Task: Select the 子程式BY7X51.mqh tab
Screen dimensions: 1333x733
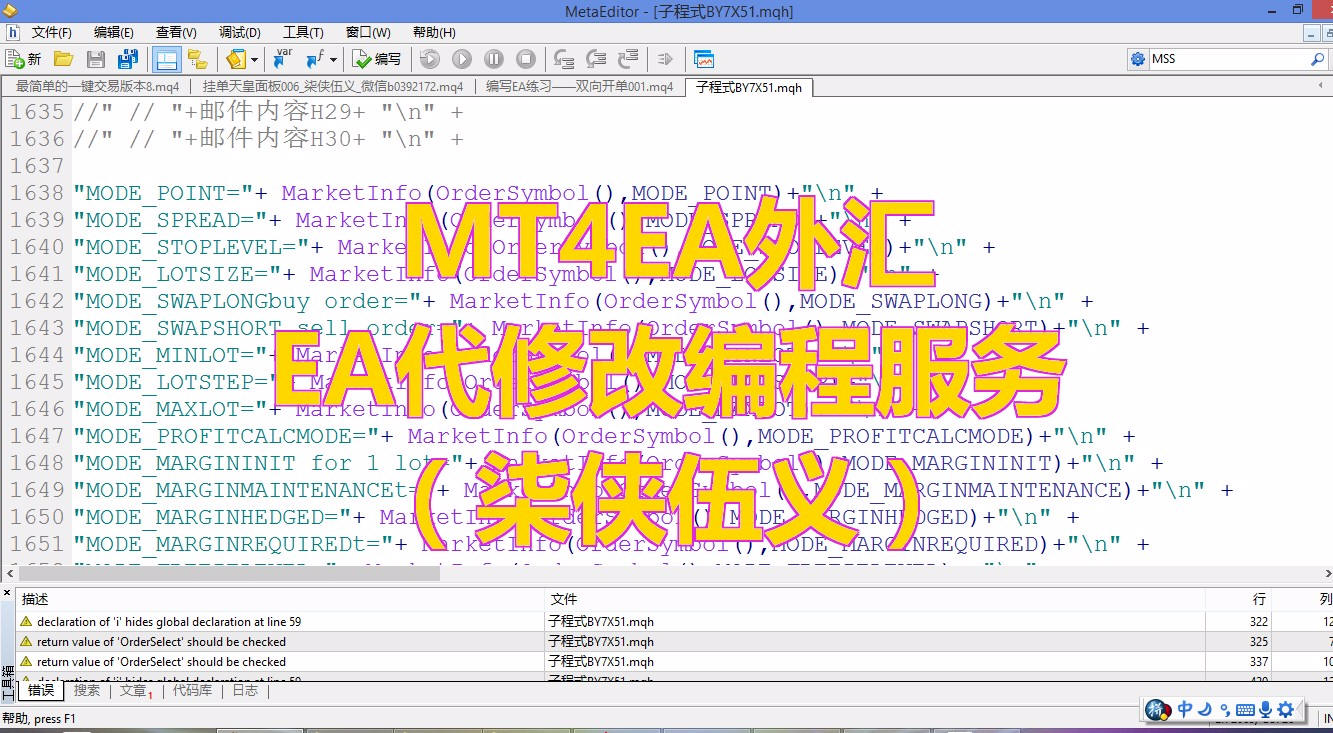Action: (x=749, y=87)
